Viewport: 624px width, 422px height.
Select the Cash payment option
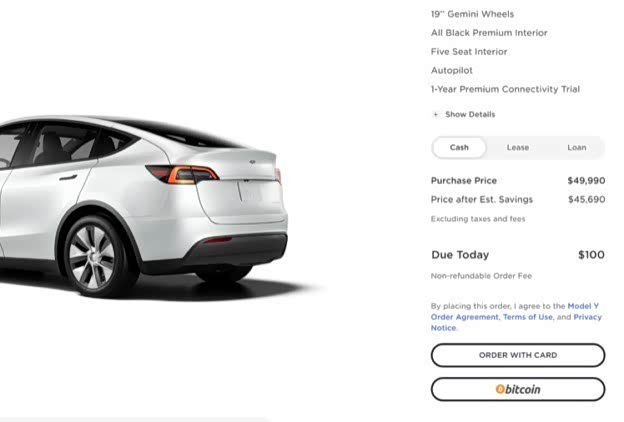[x=459, y=148]
